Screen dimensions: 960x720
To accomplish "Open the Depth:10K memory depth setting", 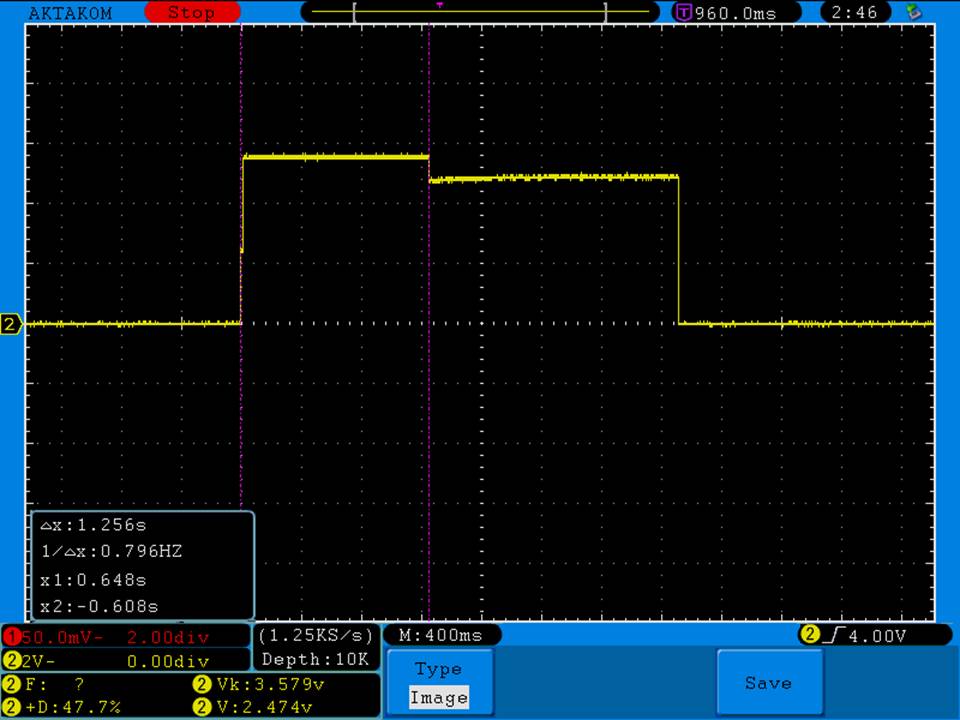I will click(x=316, y=659).
